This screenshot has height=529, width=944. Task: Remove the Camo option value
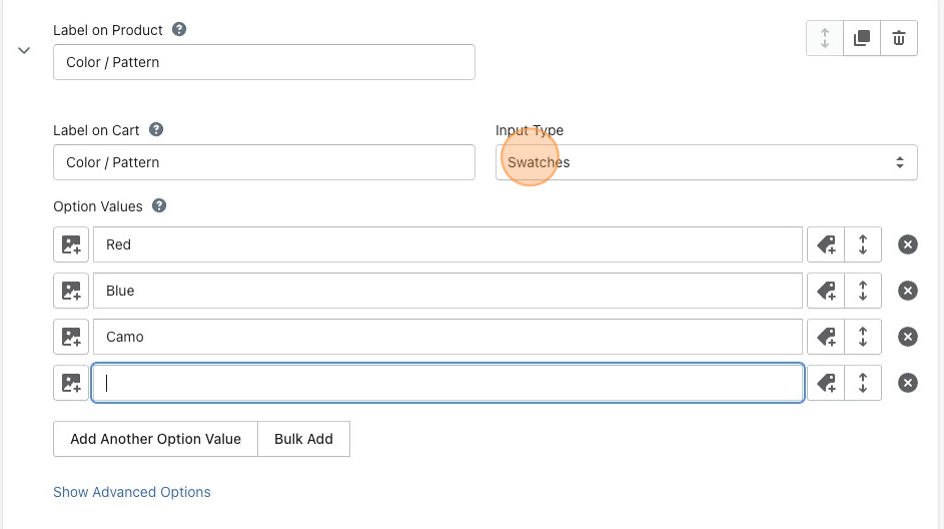[x=908, y=337]
